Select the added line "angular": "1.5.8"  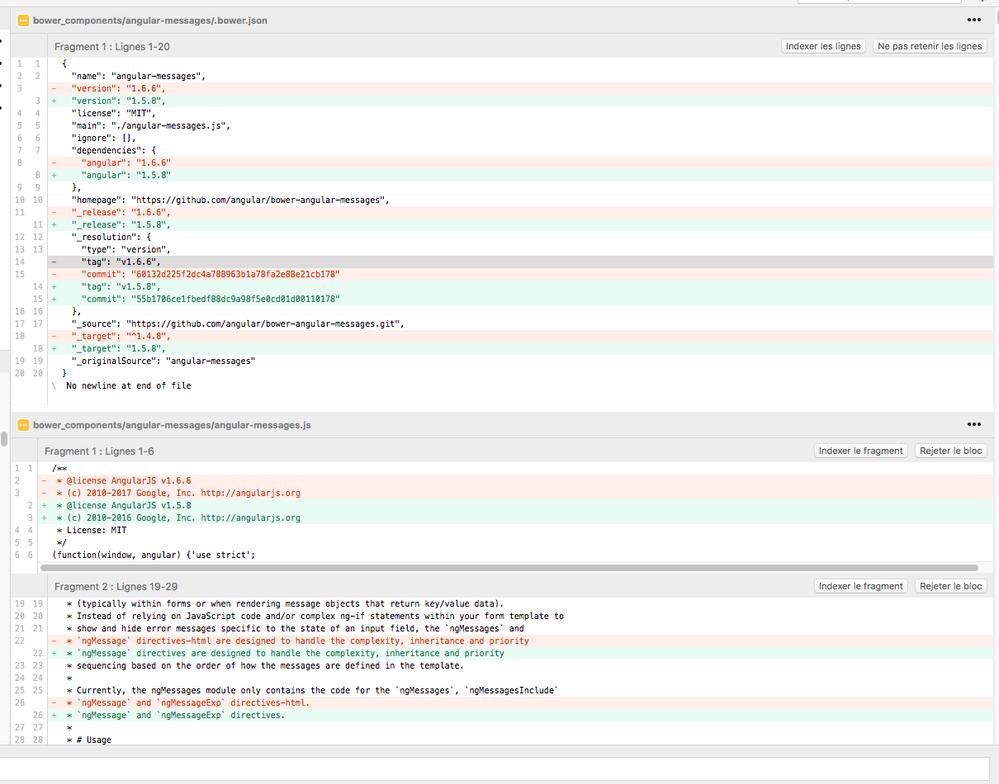[520, 175]
